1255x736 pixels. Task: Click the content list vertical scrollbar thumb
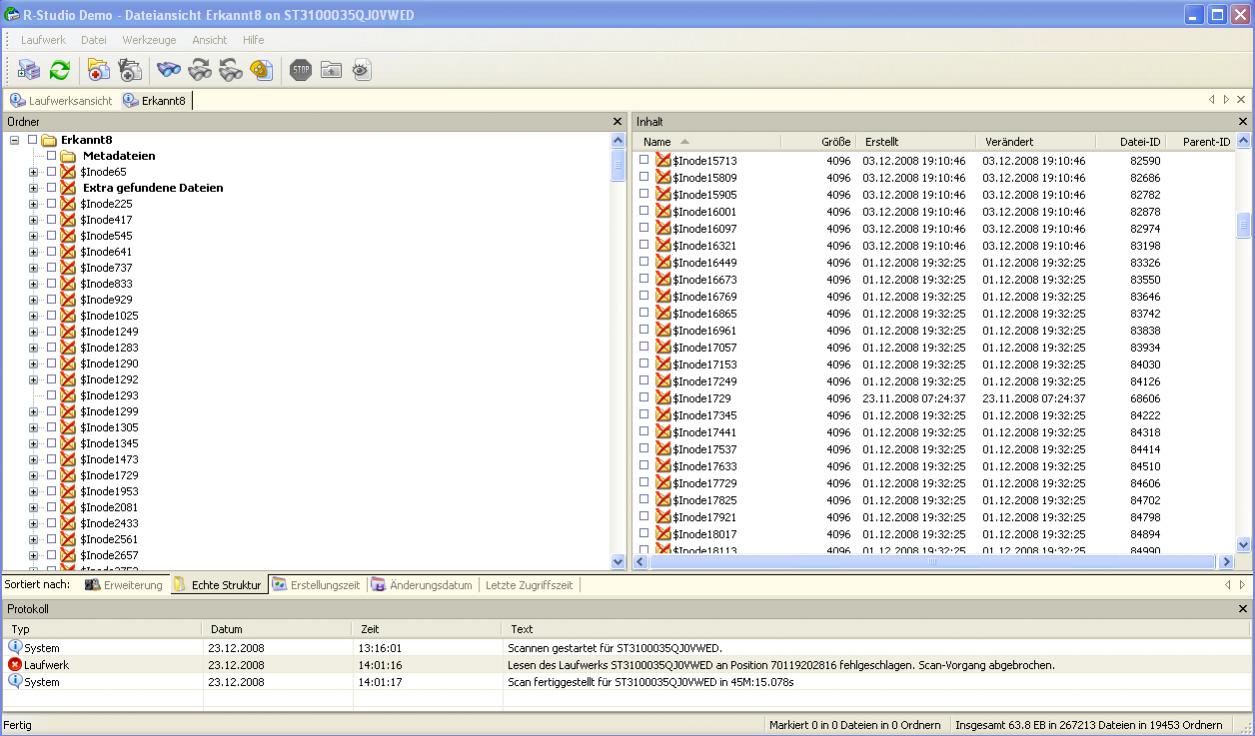click(x=1244, y=225)
